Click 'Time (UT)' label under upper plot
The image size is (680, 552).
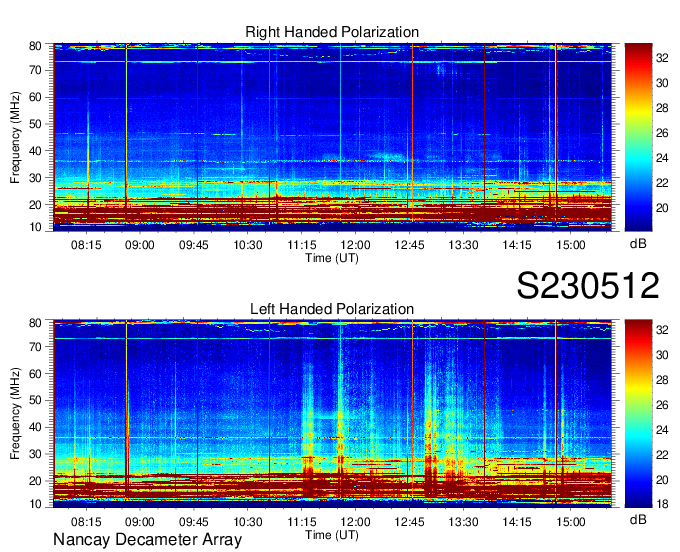pyautogui.click(x=332, y=258)
